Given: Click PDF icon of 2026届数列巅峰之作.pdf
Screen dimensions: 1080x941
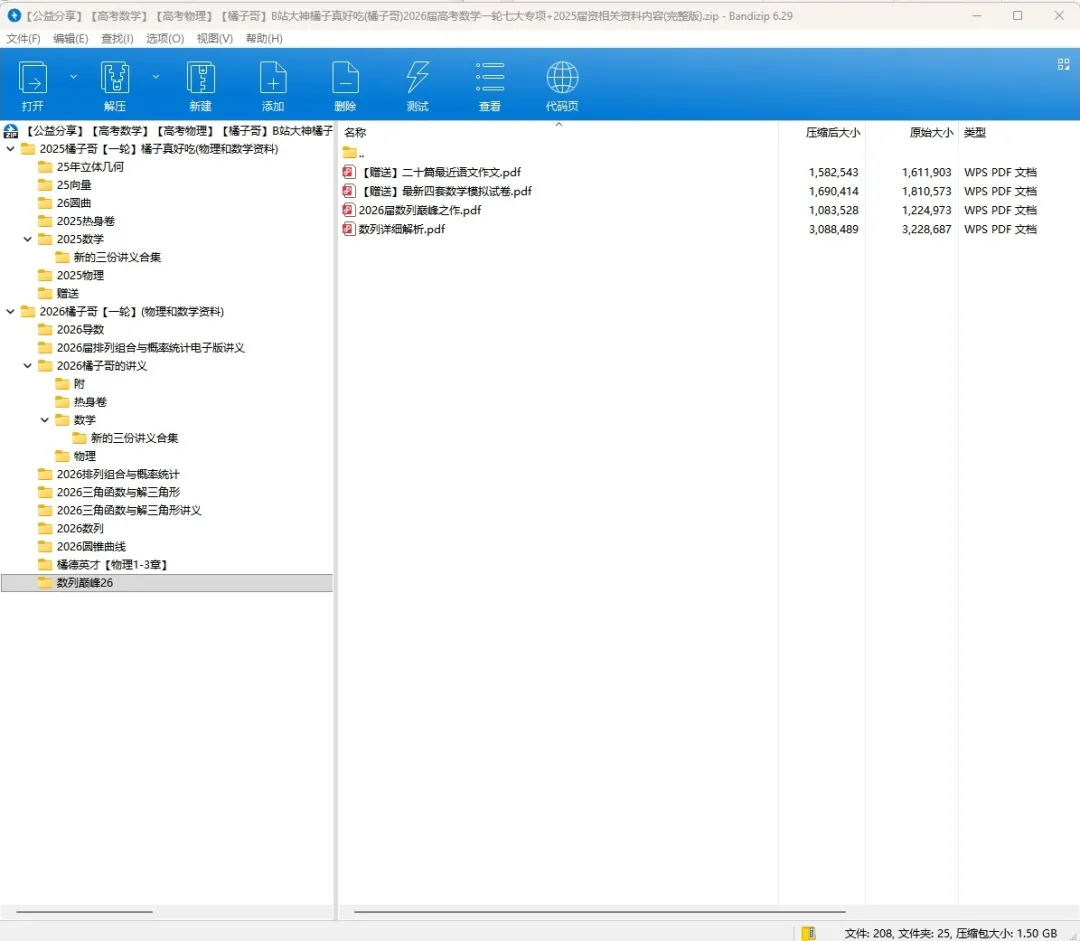Looking at the screenshot, I should (349, 210).
